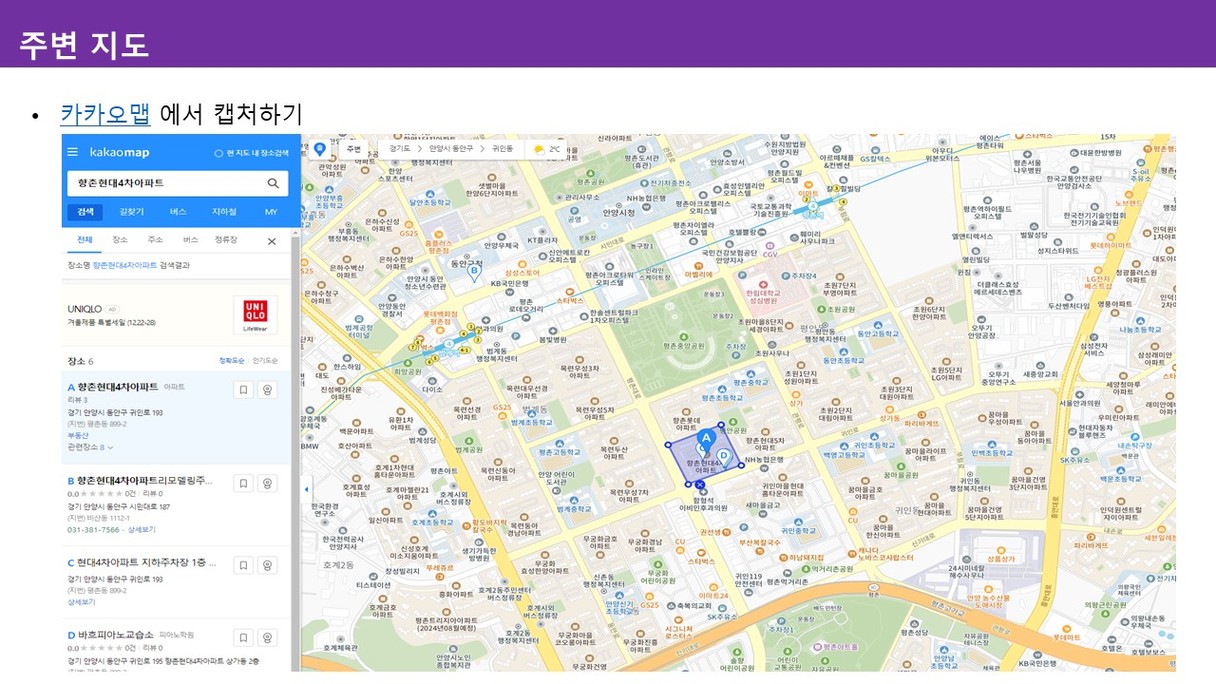Open 상세보기 for result C

point(81,602)
